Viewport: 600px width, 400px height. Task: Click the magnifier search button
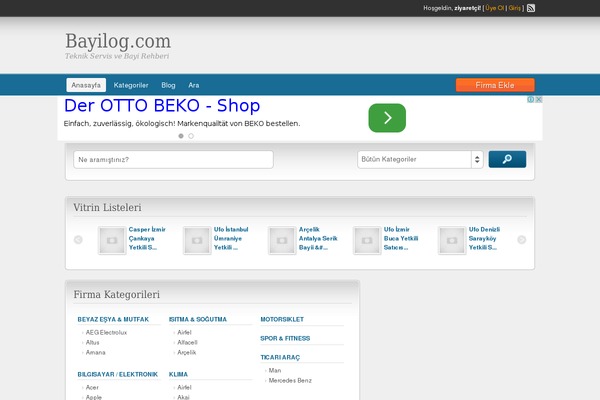[x=507, y=159]
